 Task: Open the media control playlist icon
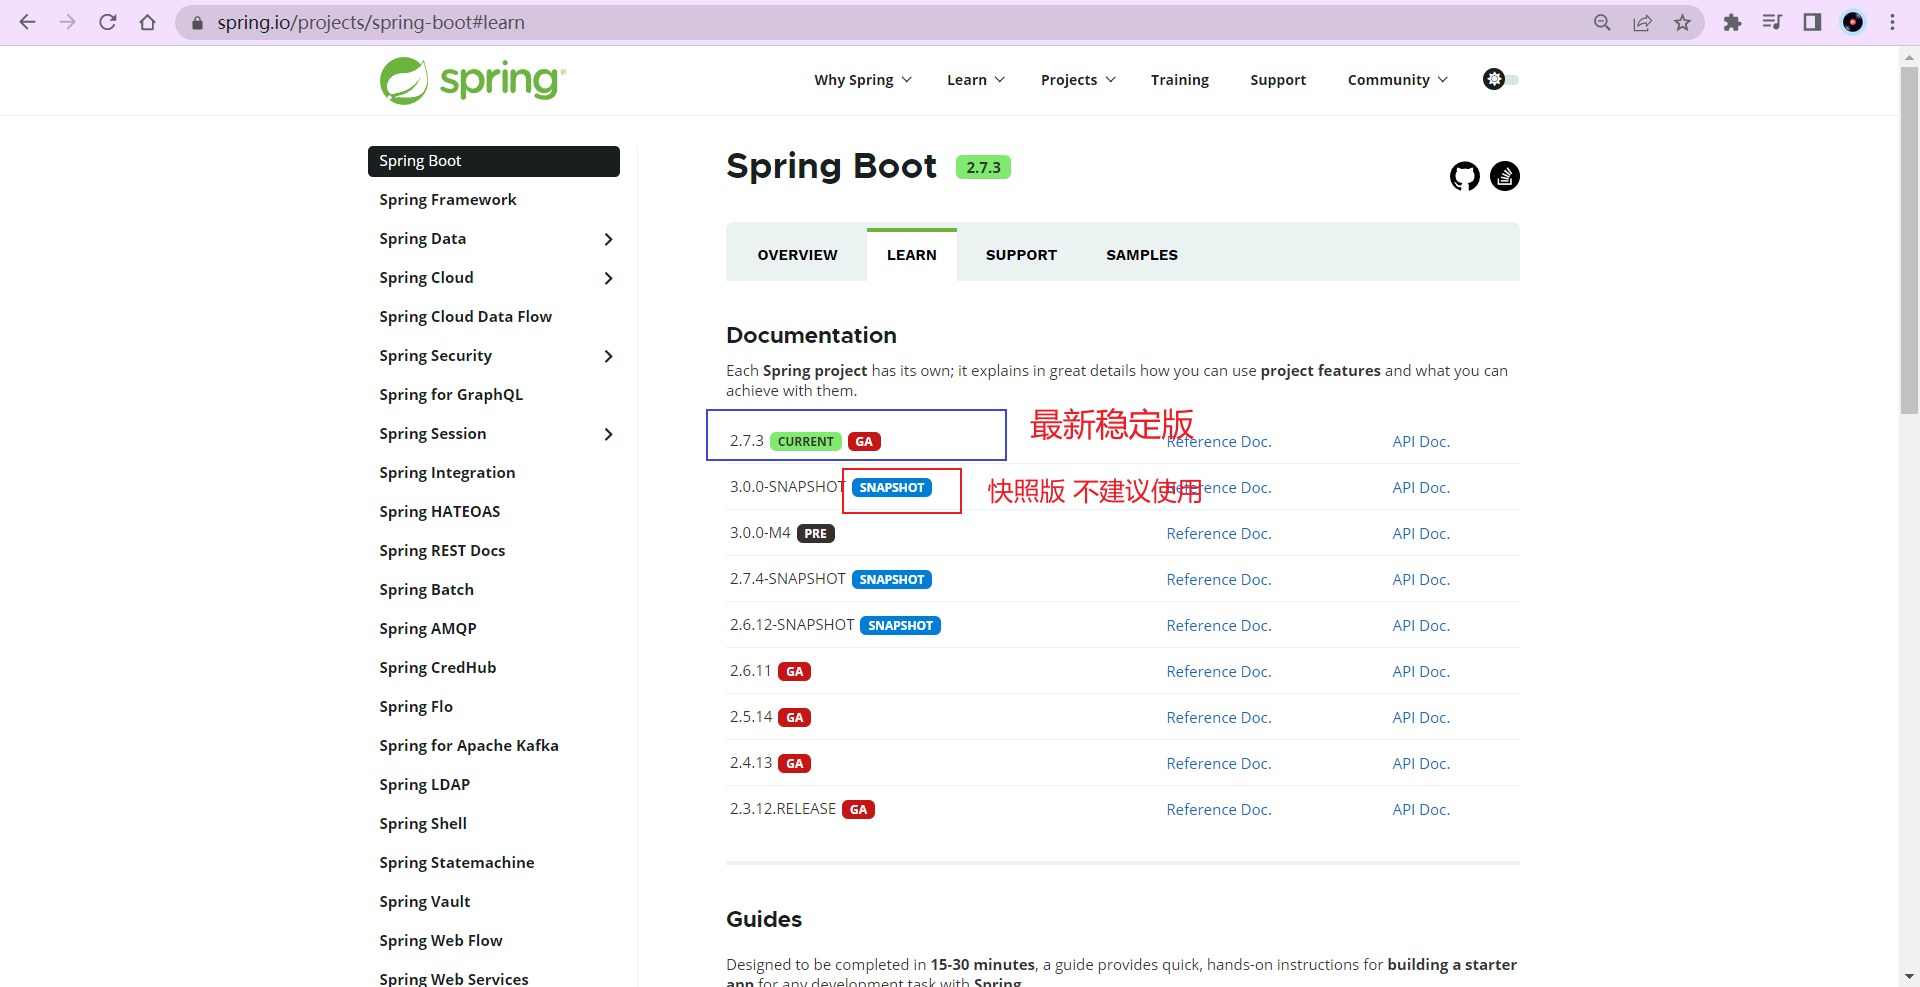[1772, 22]
